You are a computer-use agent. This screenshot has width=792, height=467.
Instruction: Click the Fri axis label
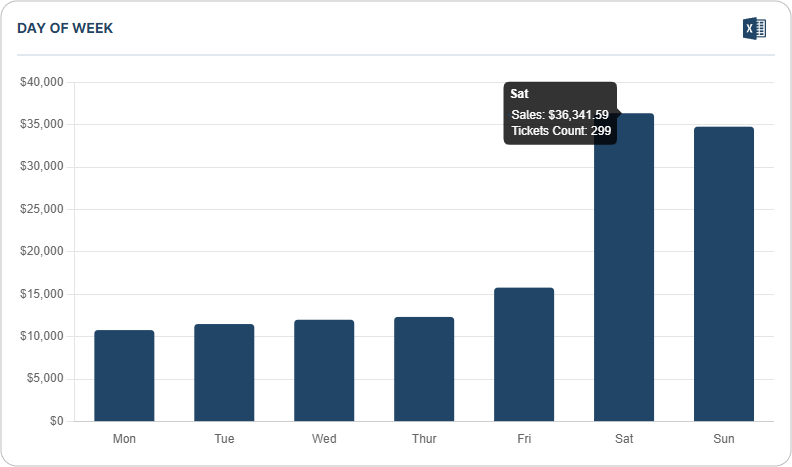point(524,438)
